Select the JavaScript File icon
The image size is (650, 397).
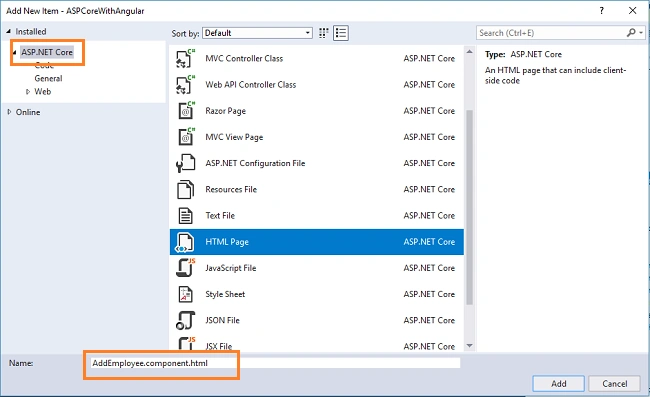(x=185, y=268)
